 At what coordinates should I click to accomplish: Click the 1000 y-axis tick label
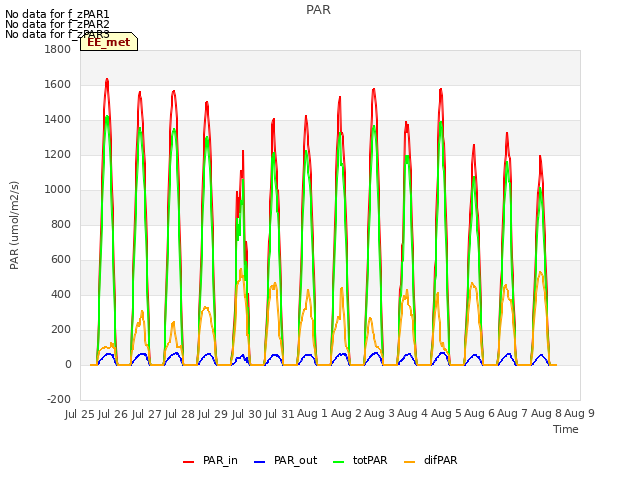[x=58, y=190]
